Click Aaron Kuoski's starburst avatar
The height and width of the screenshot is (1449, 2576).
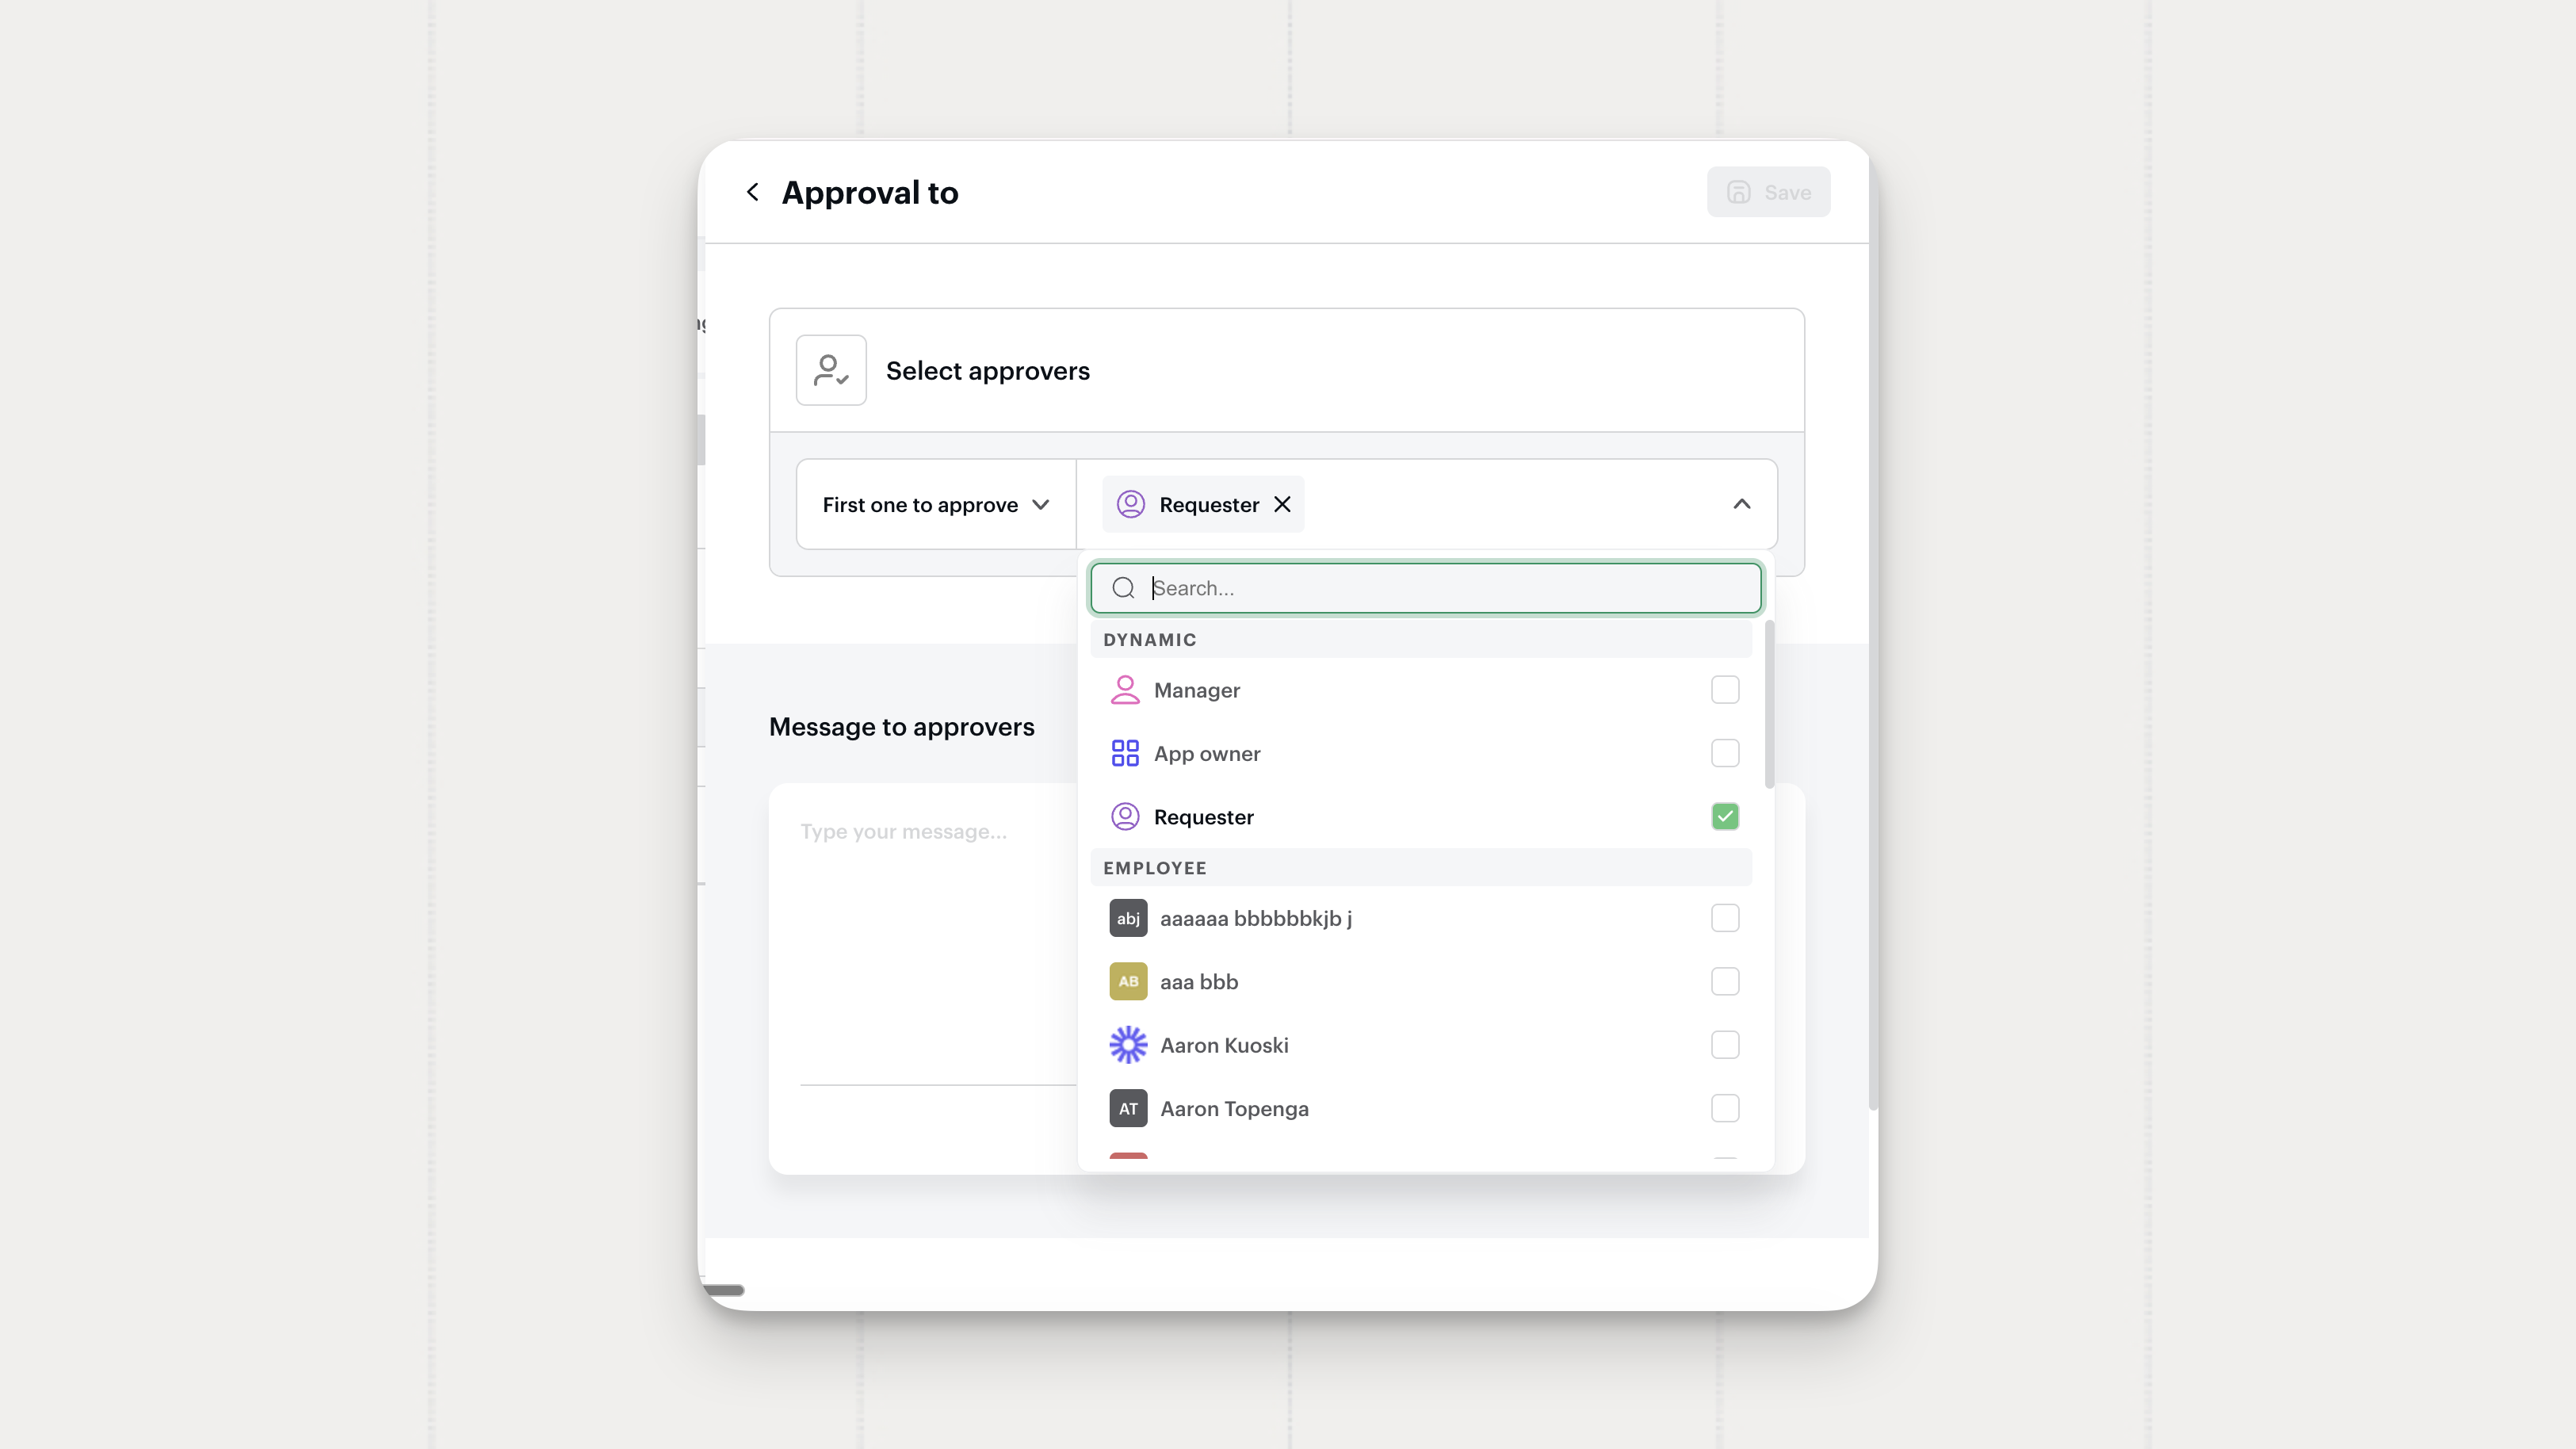point(1128,1045)
